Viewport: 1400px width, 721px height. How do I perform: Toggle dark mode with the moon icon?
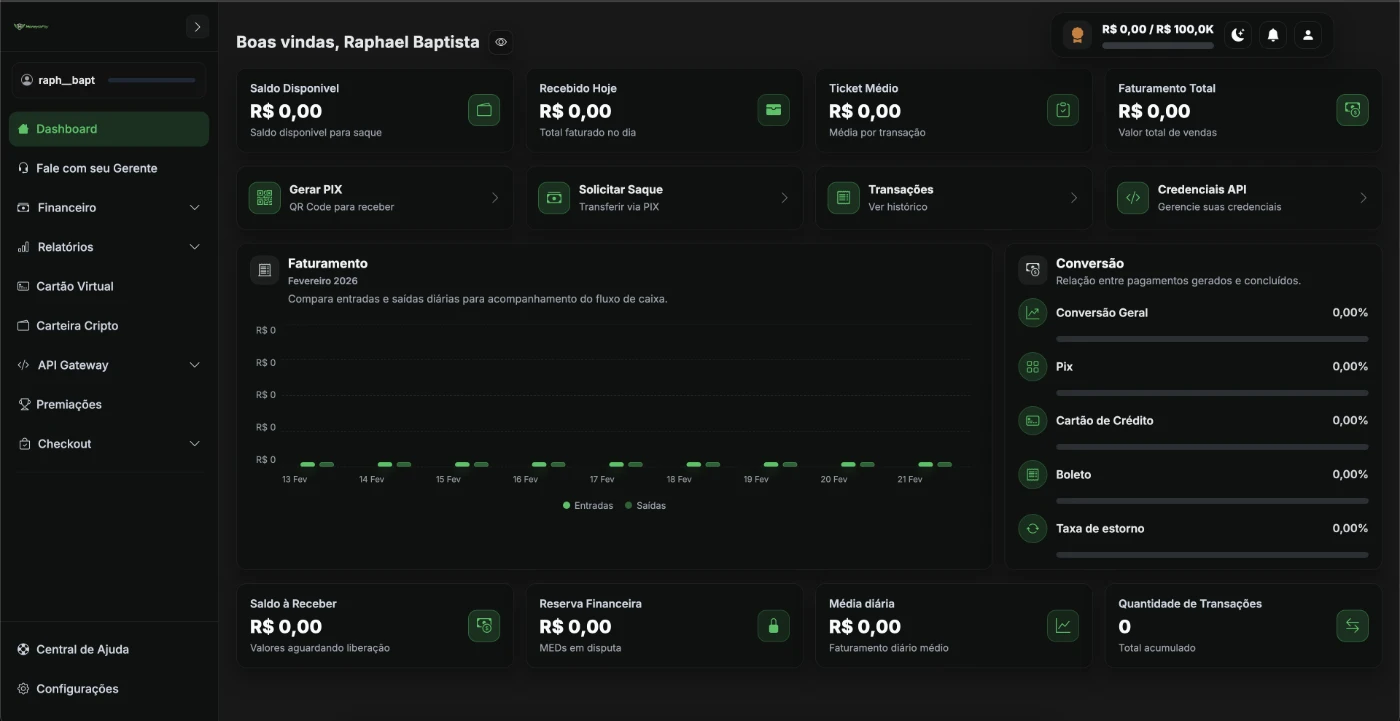pos(1238,35)
